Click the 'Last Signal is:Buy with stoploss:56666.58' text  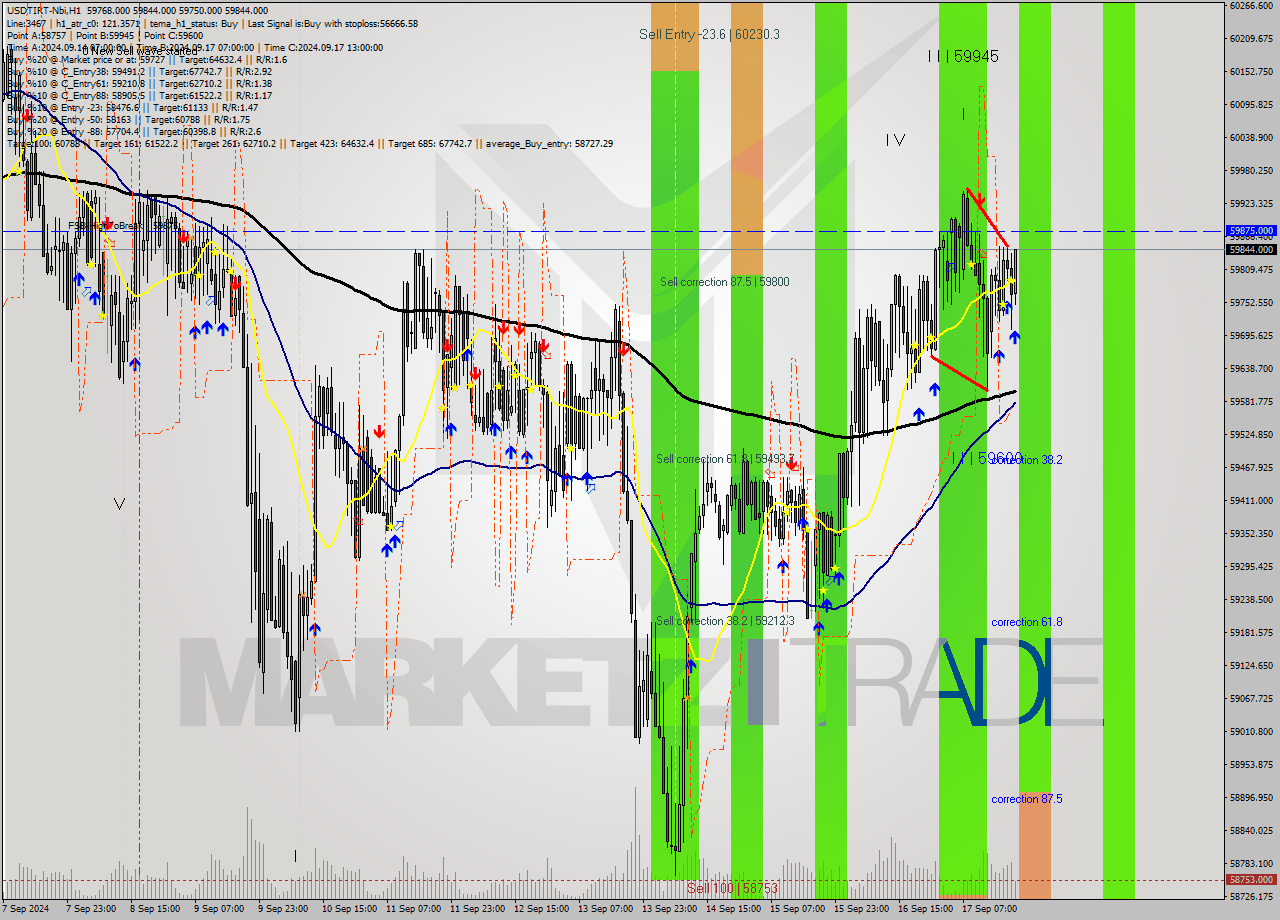[333, 23]
